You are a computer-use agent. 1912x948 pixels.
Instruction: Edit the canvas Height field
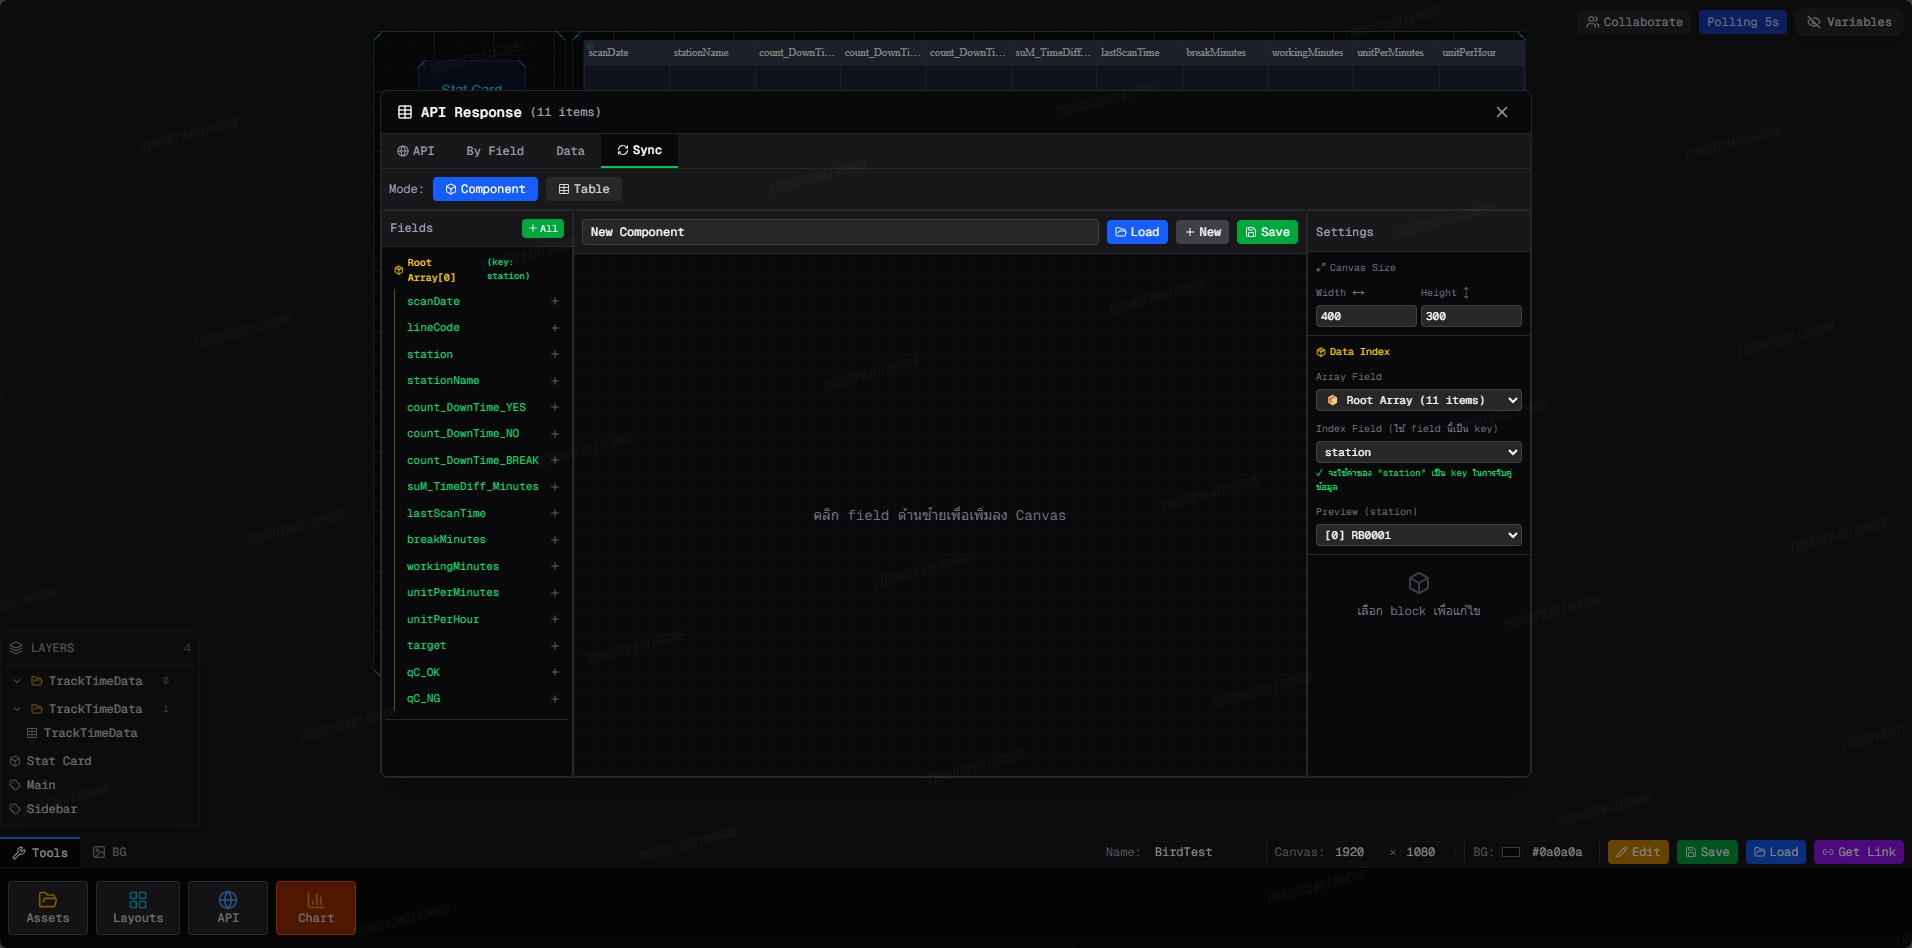[x=1471, y=316]
